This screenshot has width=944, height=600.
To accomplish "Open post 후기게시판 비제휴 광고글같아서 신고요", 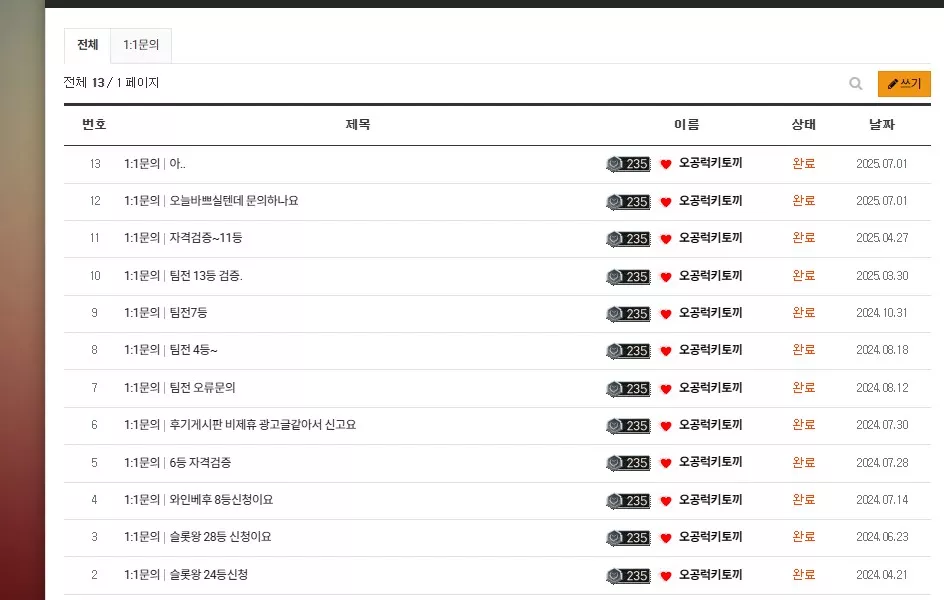I will pos(262,425).
